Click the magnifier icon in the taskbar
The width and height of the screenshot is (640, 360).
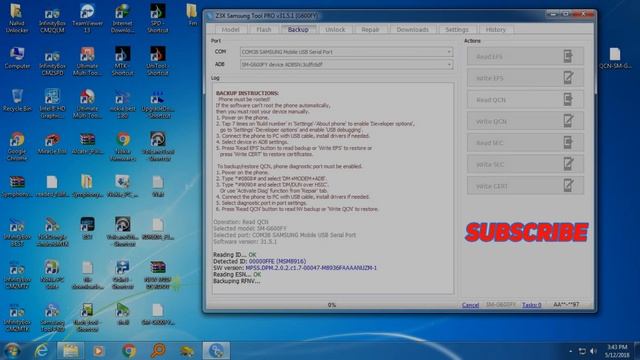pos(158,351)
